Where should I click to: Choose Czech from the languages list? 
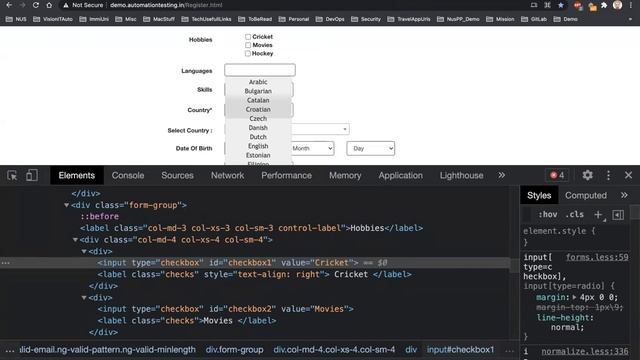258,118
